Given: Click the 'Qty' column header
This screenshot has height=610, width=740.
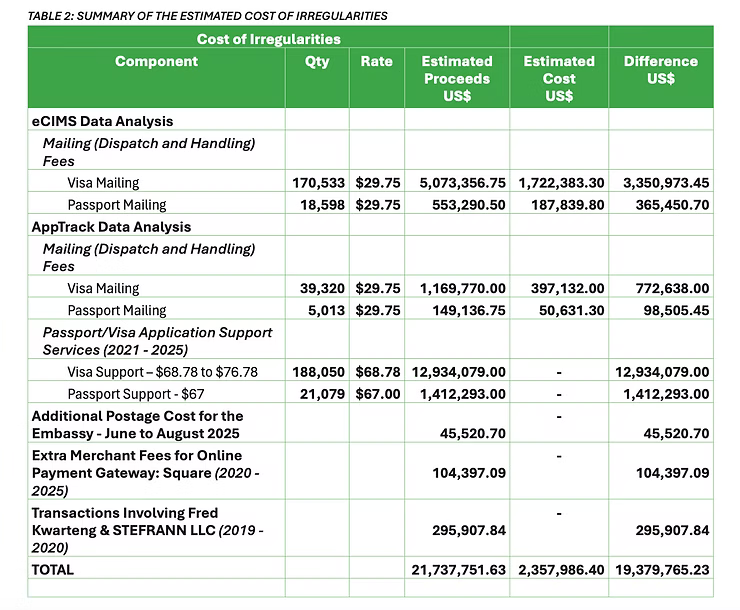Looking at the screenshot, I should (317, 62).
